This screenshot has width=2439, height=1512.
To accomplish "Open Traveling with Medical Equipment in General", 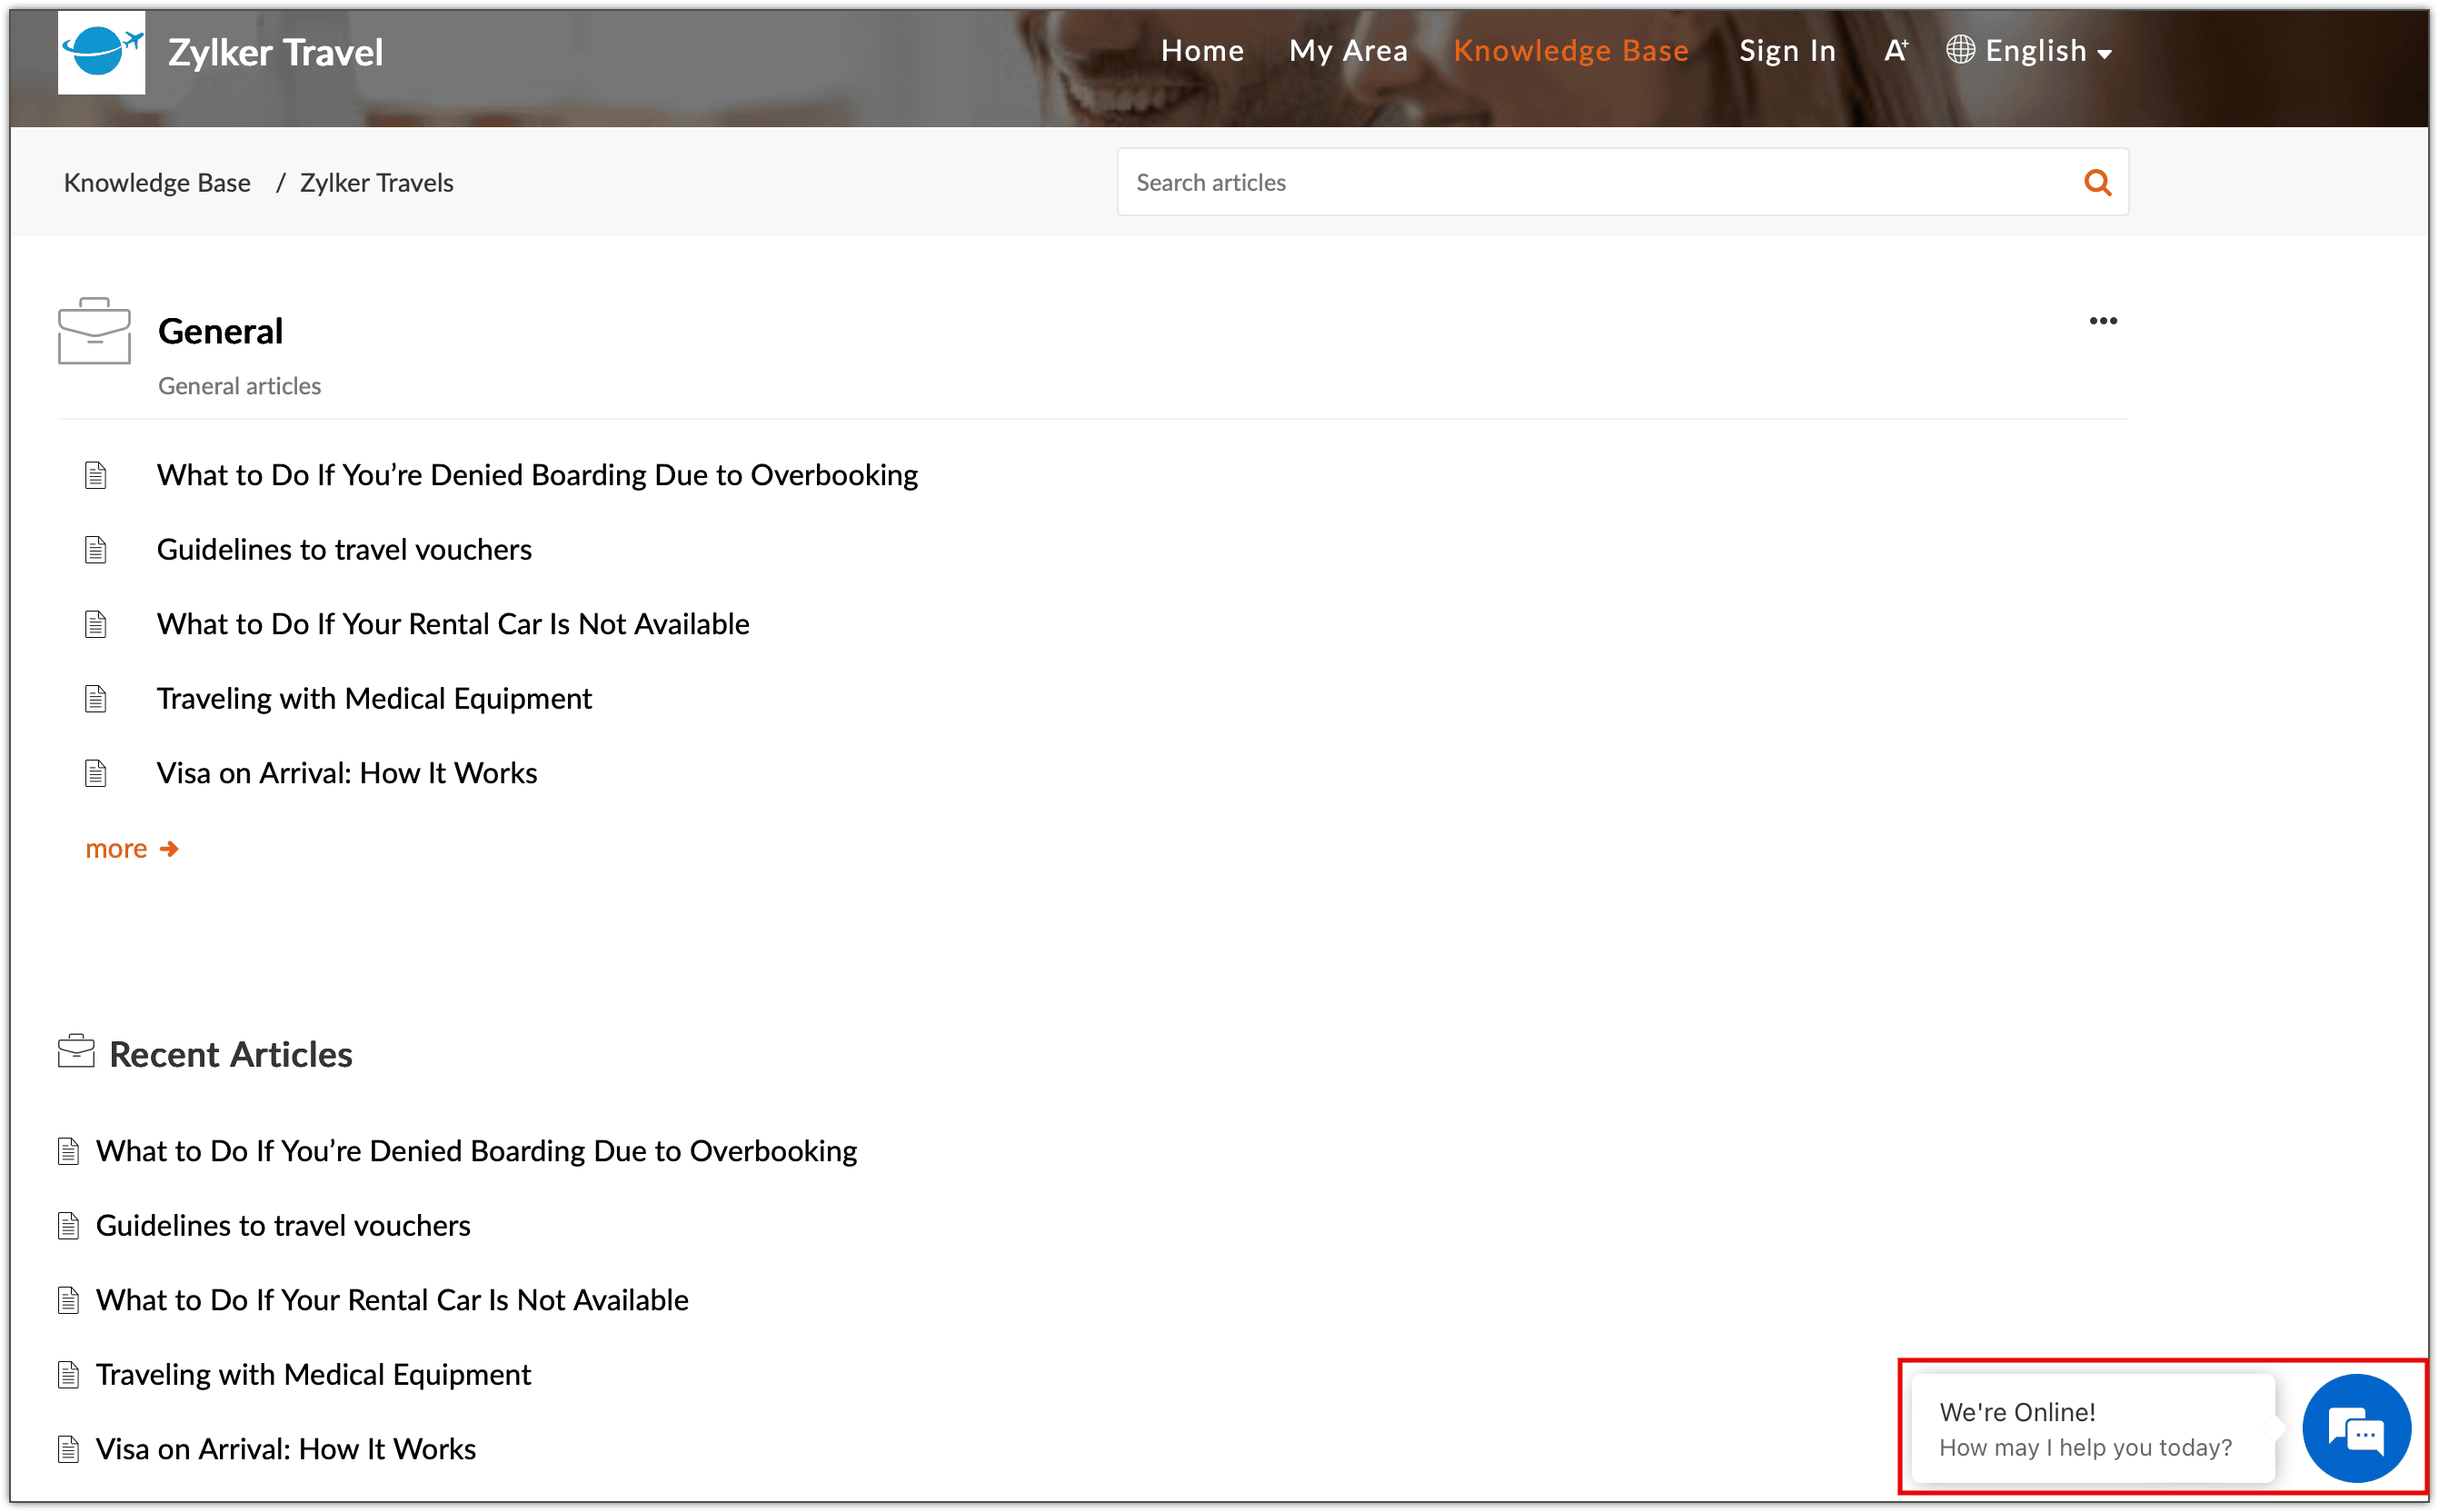I will [x=374, y=699].
